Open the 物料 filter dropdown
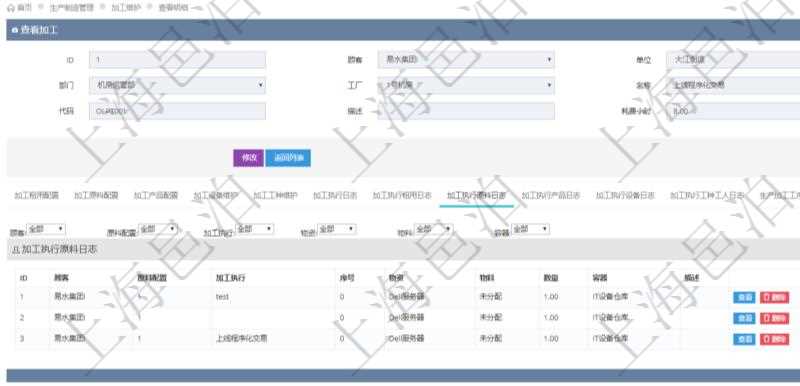 (433, 229)
